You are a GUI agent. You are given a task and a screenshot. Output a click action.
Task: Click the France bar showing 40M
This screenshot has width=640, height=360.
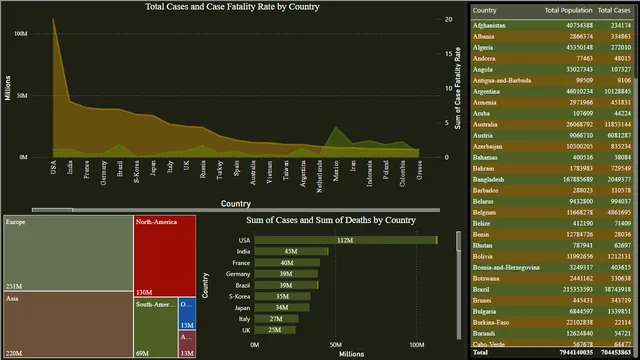click(x=287, y=263)
